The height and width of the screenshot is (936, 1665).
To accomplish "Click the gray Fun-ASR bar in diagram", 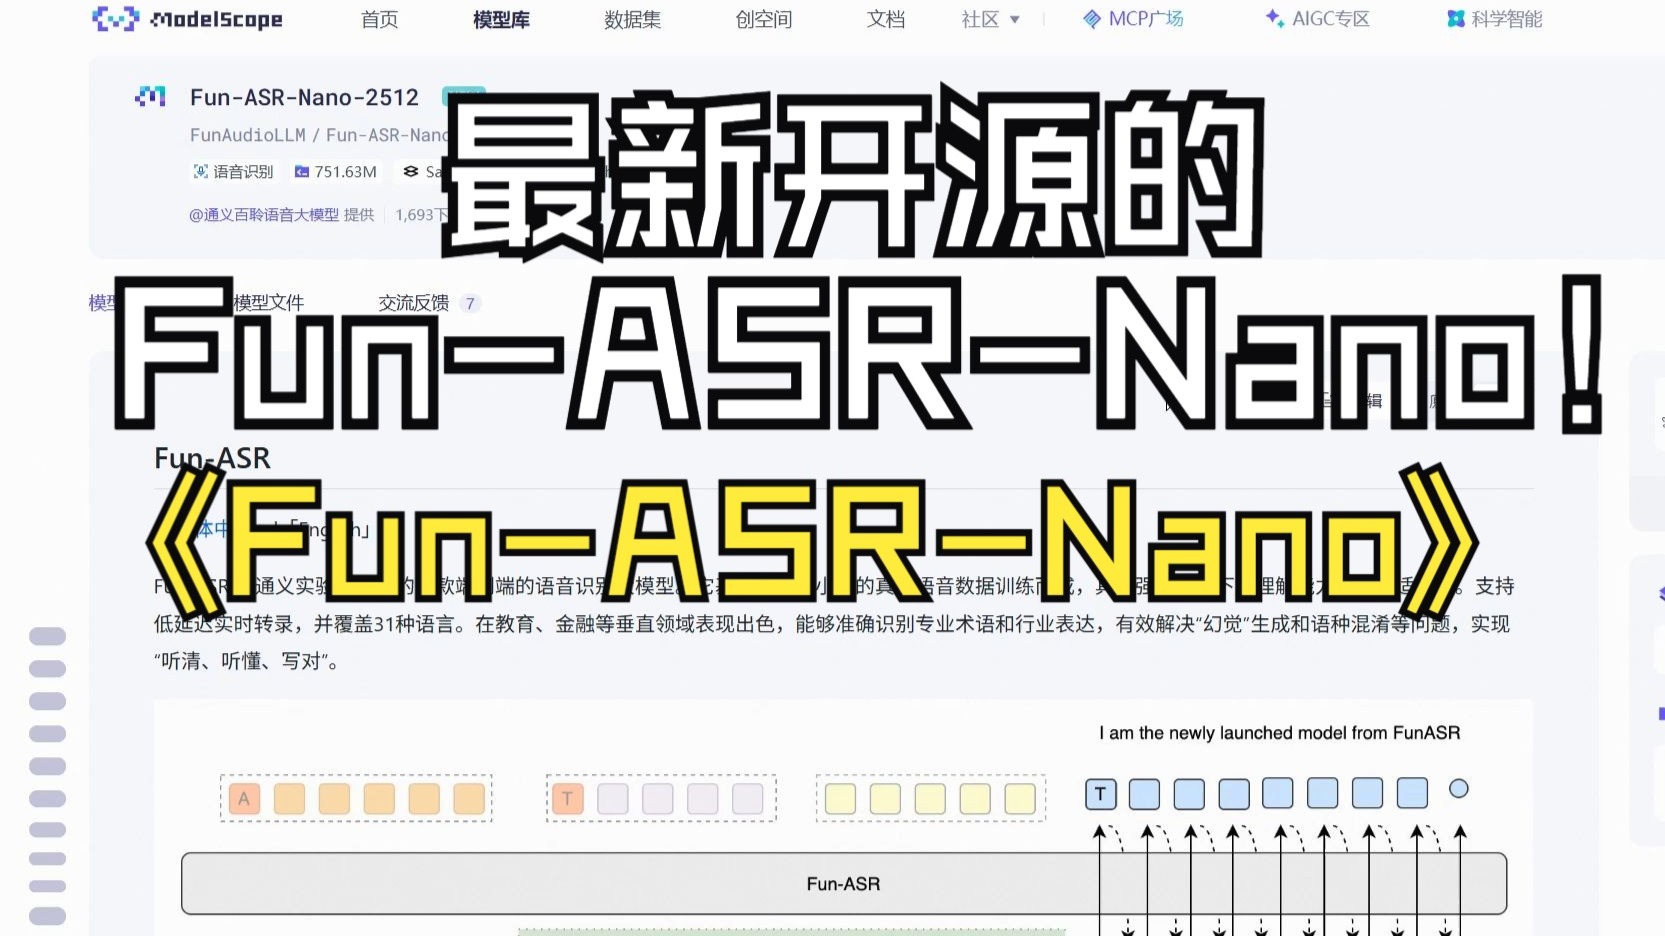I will click(x=843, y=884).
